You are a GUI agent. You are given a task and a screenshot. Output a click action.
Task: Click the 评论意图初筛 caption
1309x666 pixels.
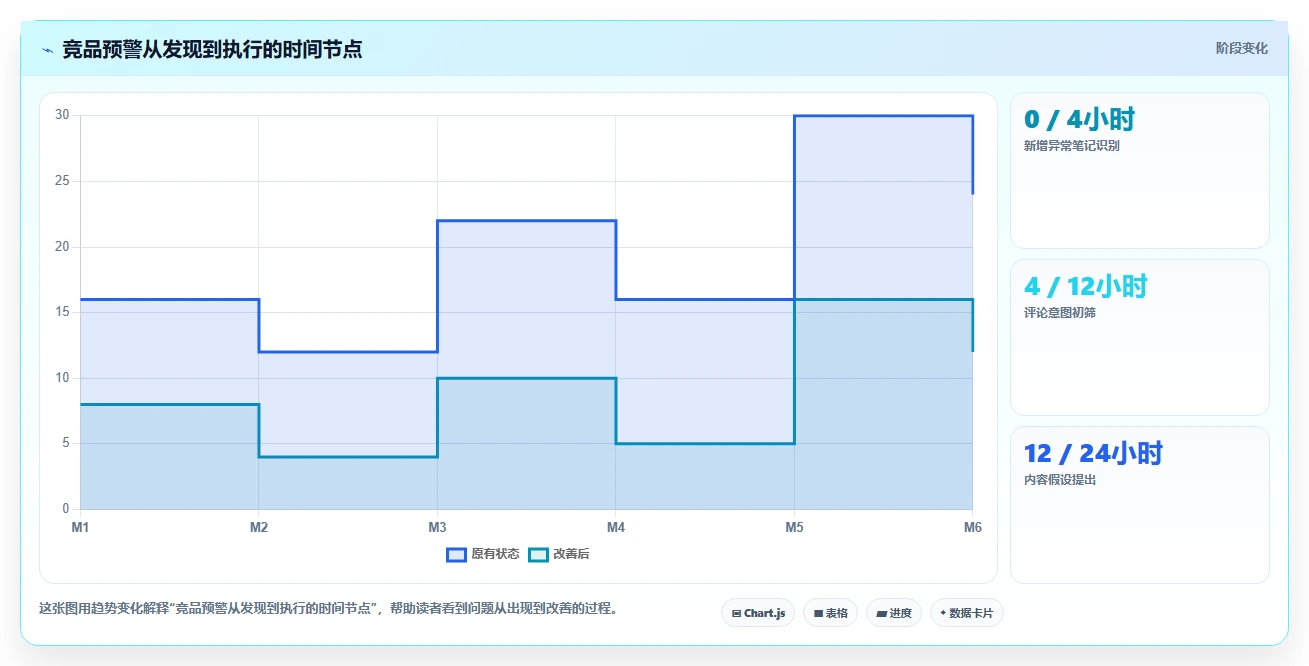coord(1060,313)
